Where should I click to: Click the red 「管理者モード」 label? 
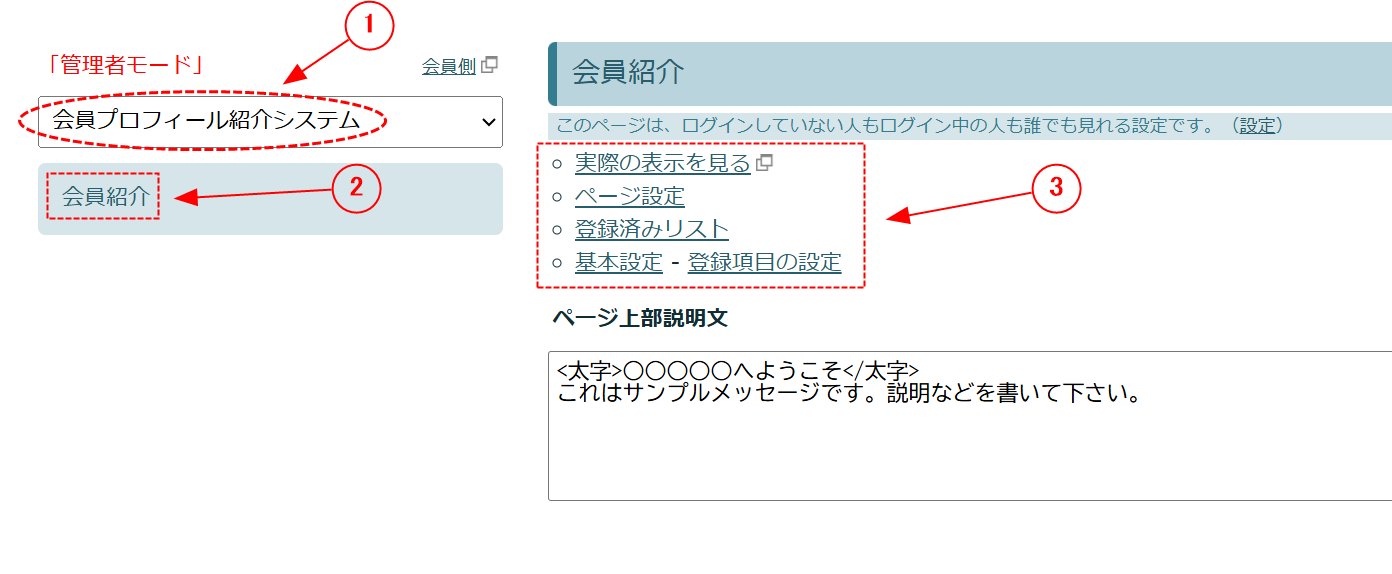click(x=126, y=66)
